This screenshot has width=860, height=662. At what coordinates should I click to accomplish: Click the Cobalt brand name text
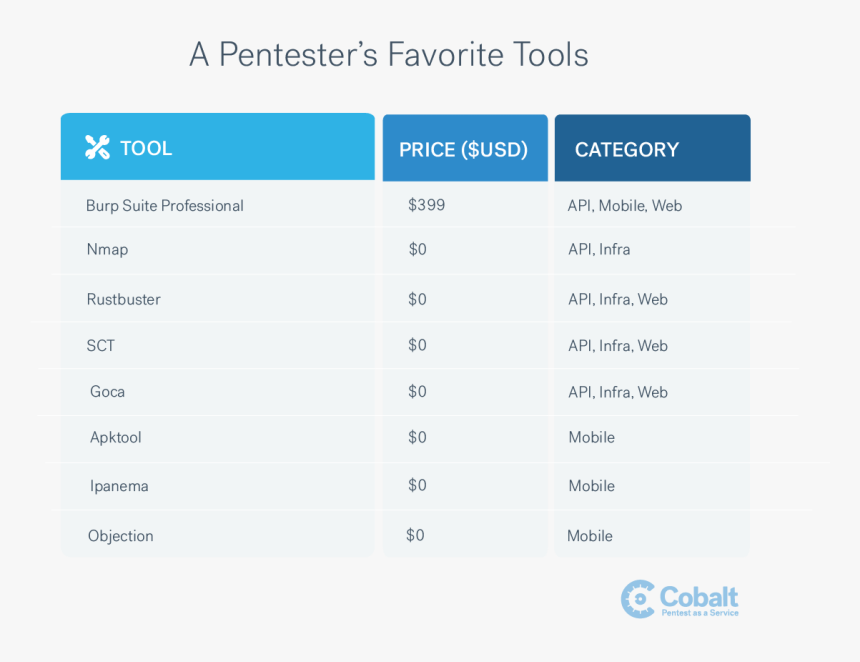tap(699, 596)
